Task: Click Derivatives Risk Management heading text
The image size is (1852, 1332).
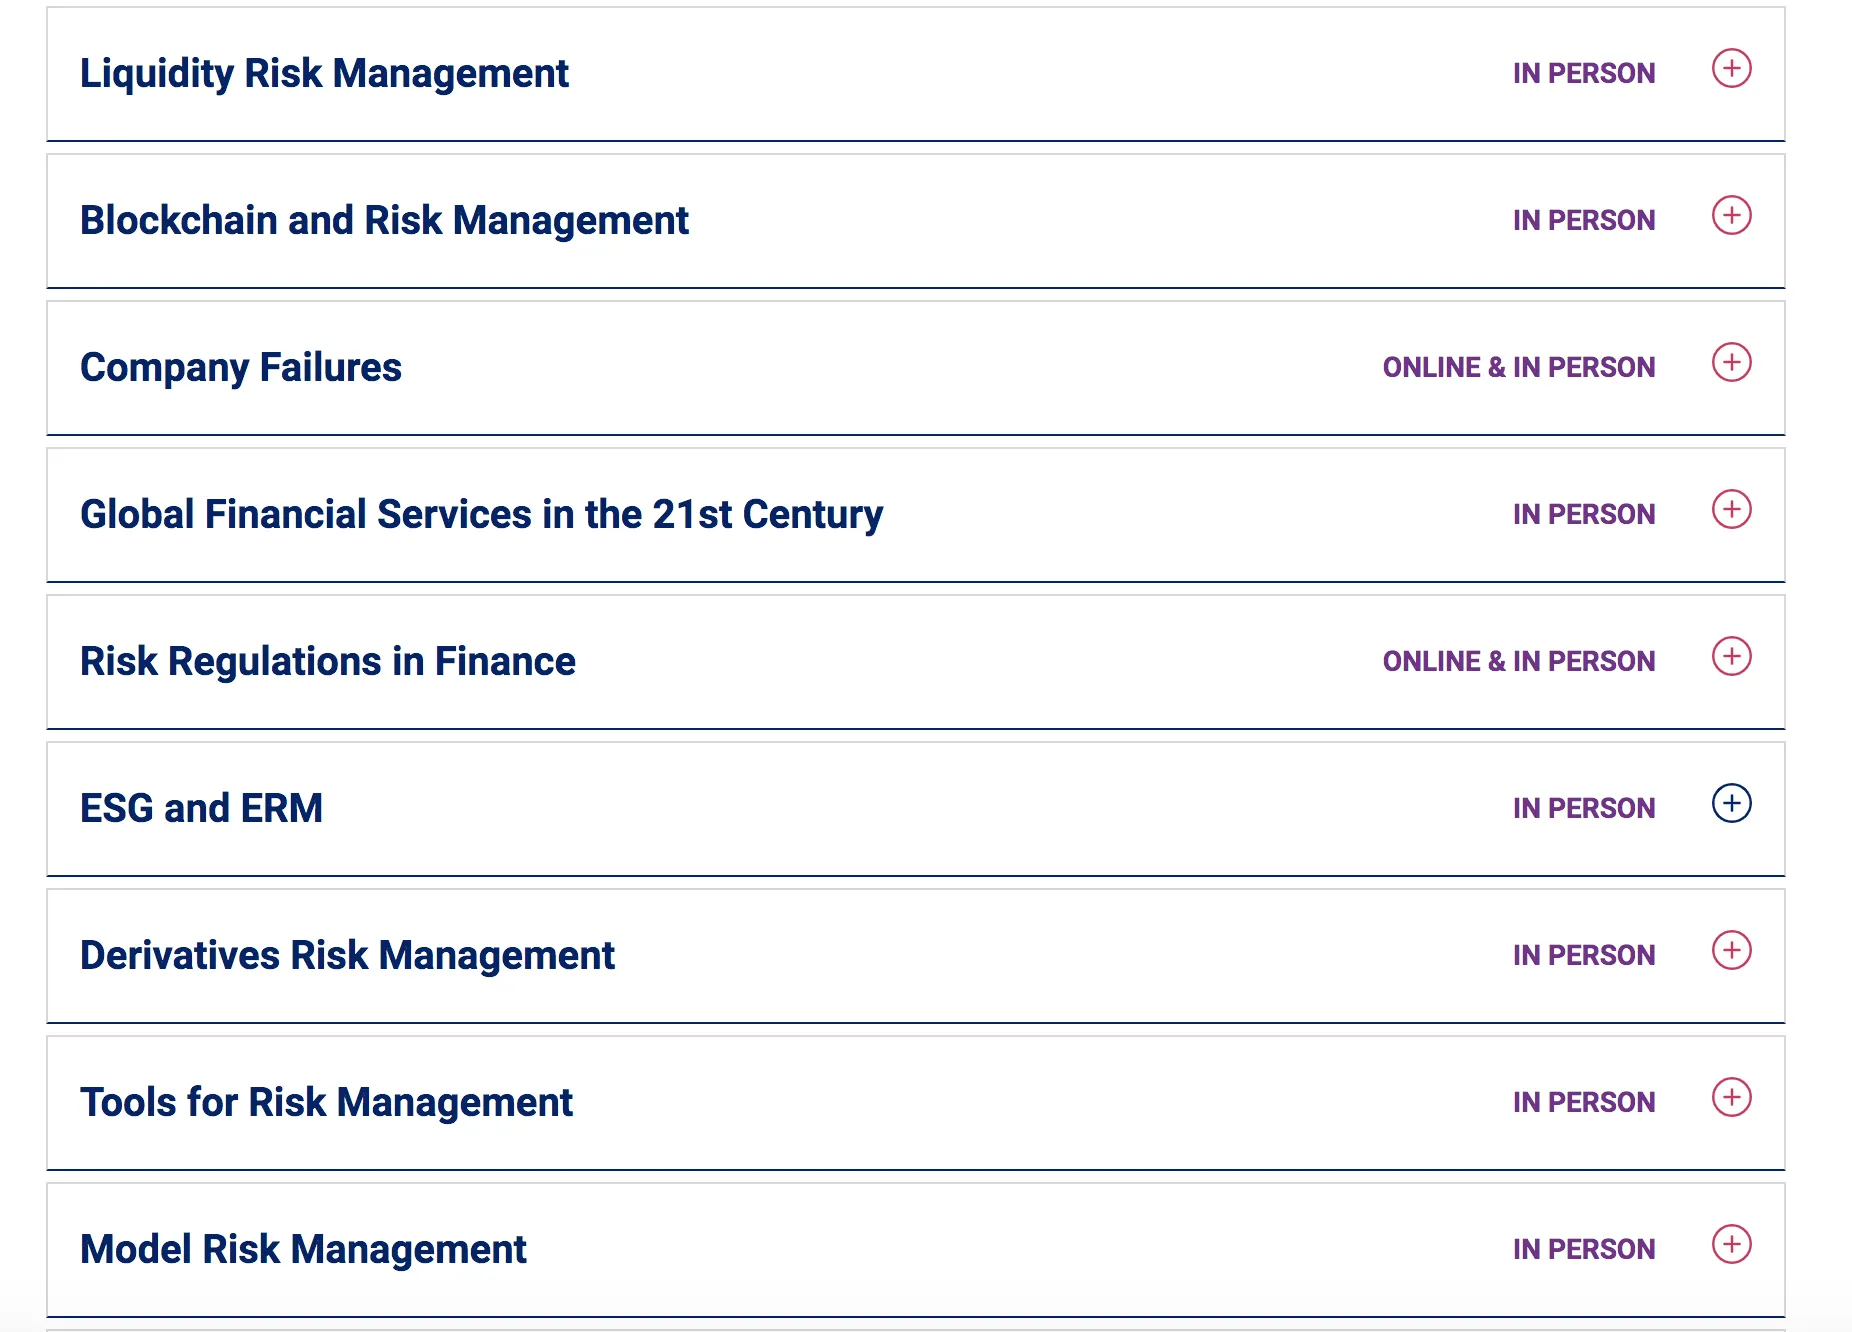Action: point(347,956)
